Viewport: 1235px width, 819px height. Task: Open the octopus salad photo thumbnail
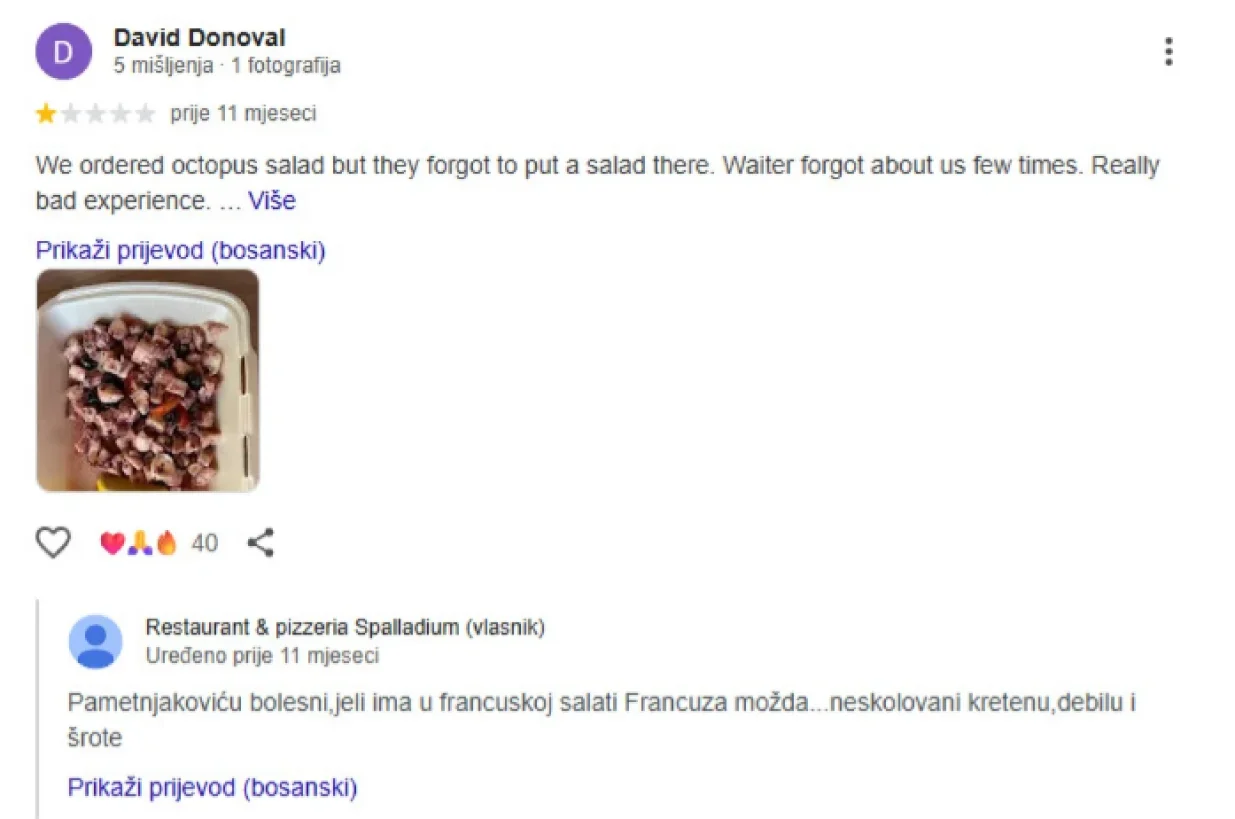147,381
